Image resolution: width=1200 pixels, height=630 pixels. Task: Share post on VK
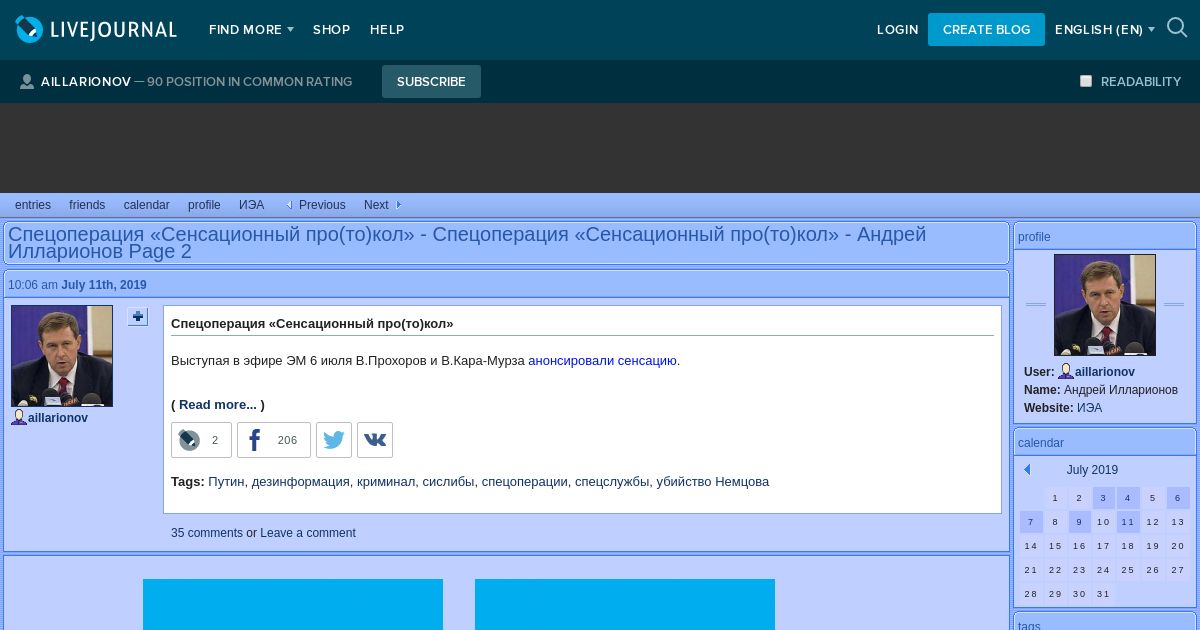375,440
